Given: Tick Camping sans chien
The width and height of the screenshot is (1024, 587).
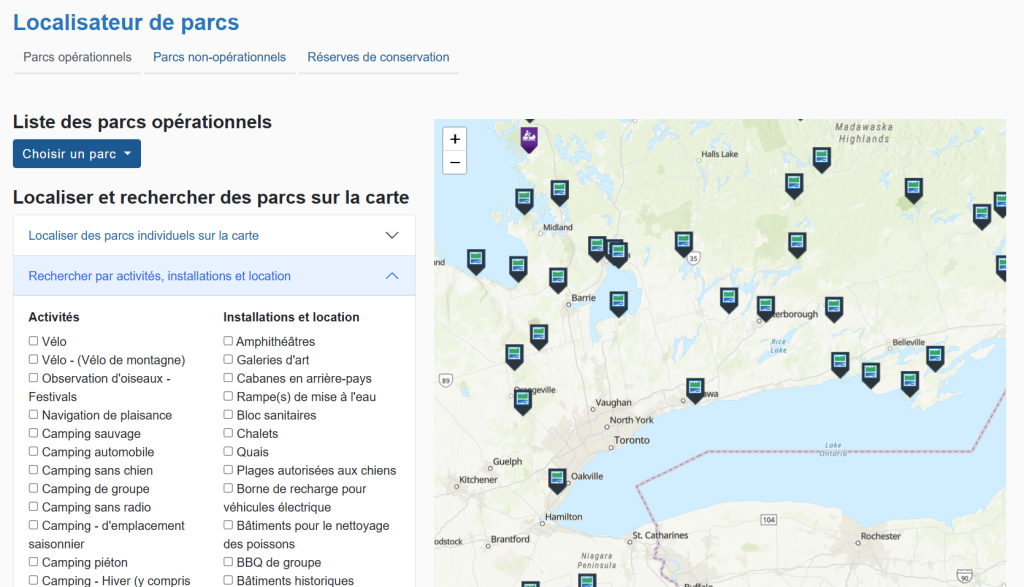Looking at the screenshot, I should coord(33,469).
